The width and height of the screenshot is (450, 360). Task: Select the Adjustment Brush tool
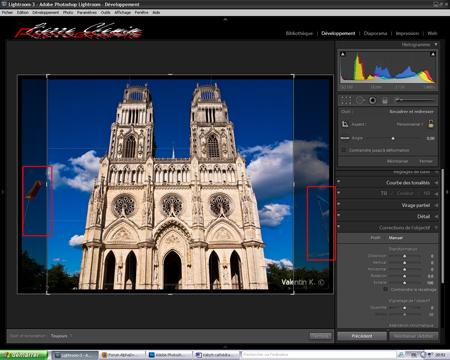point(414,100)
